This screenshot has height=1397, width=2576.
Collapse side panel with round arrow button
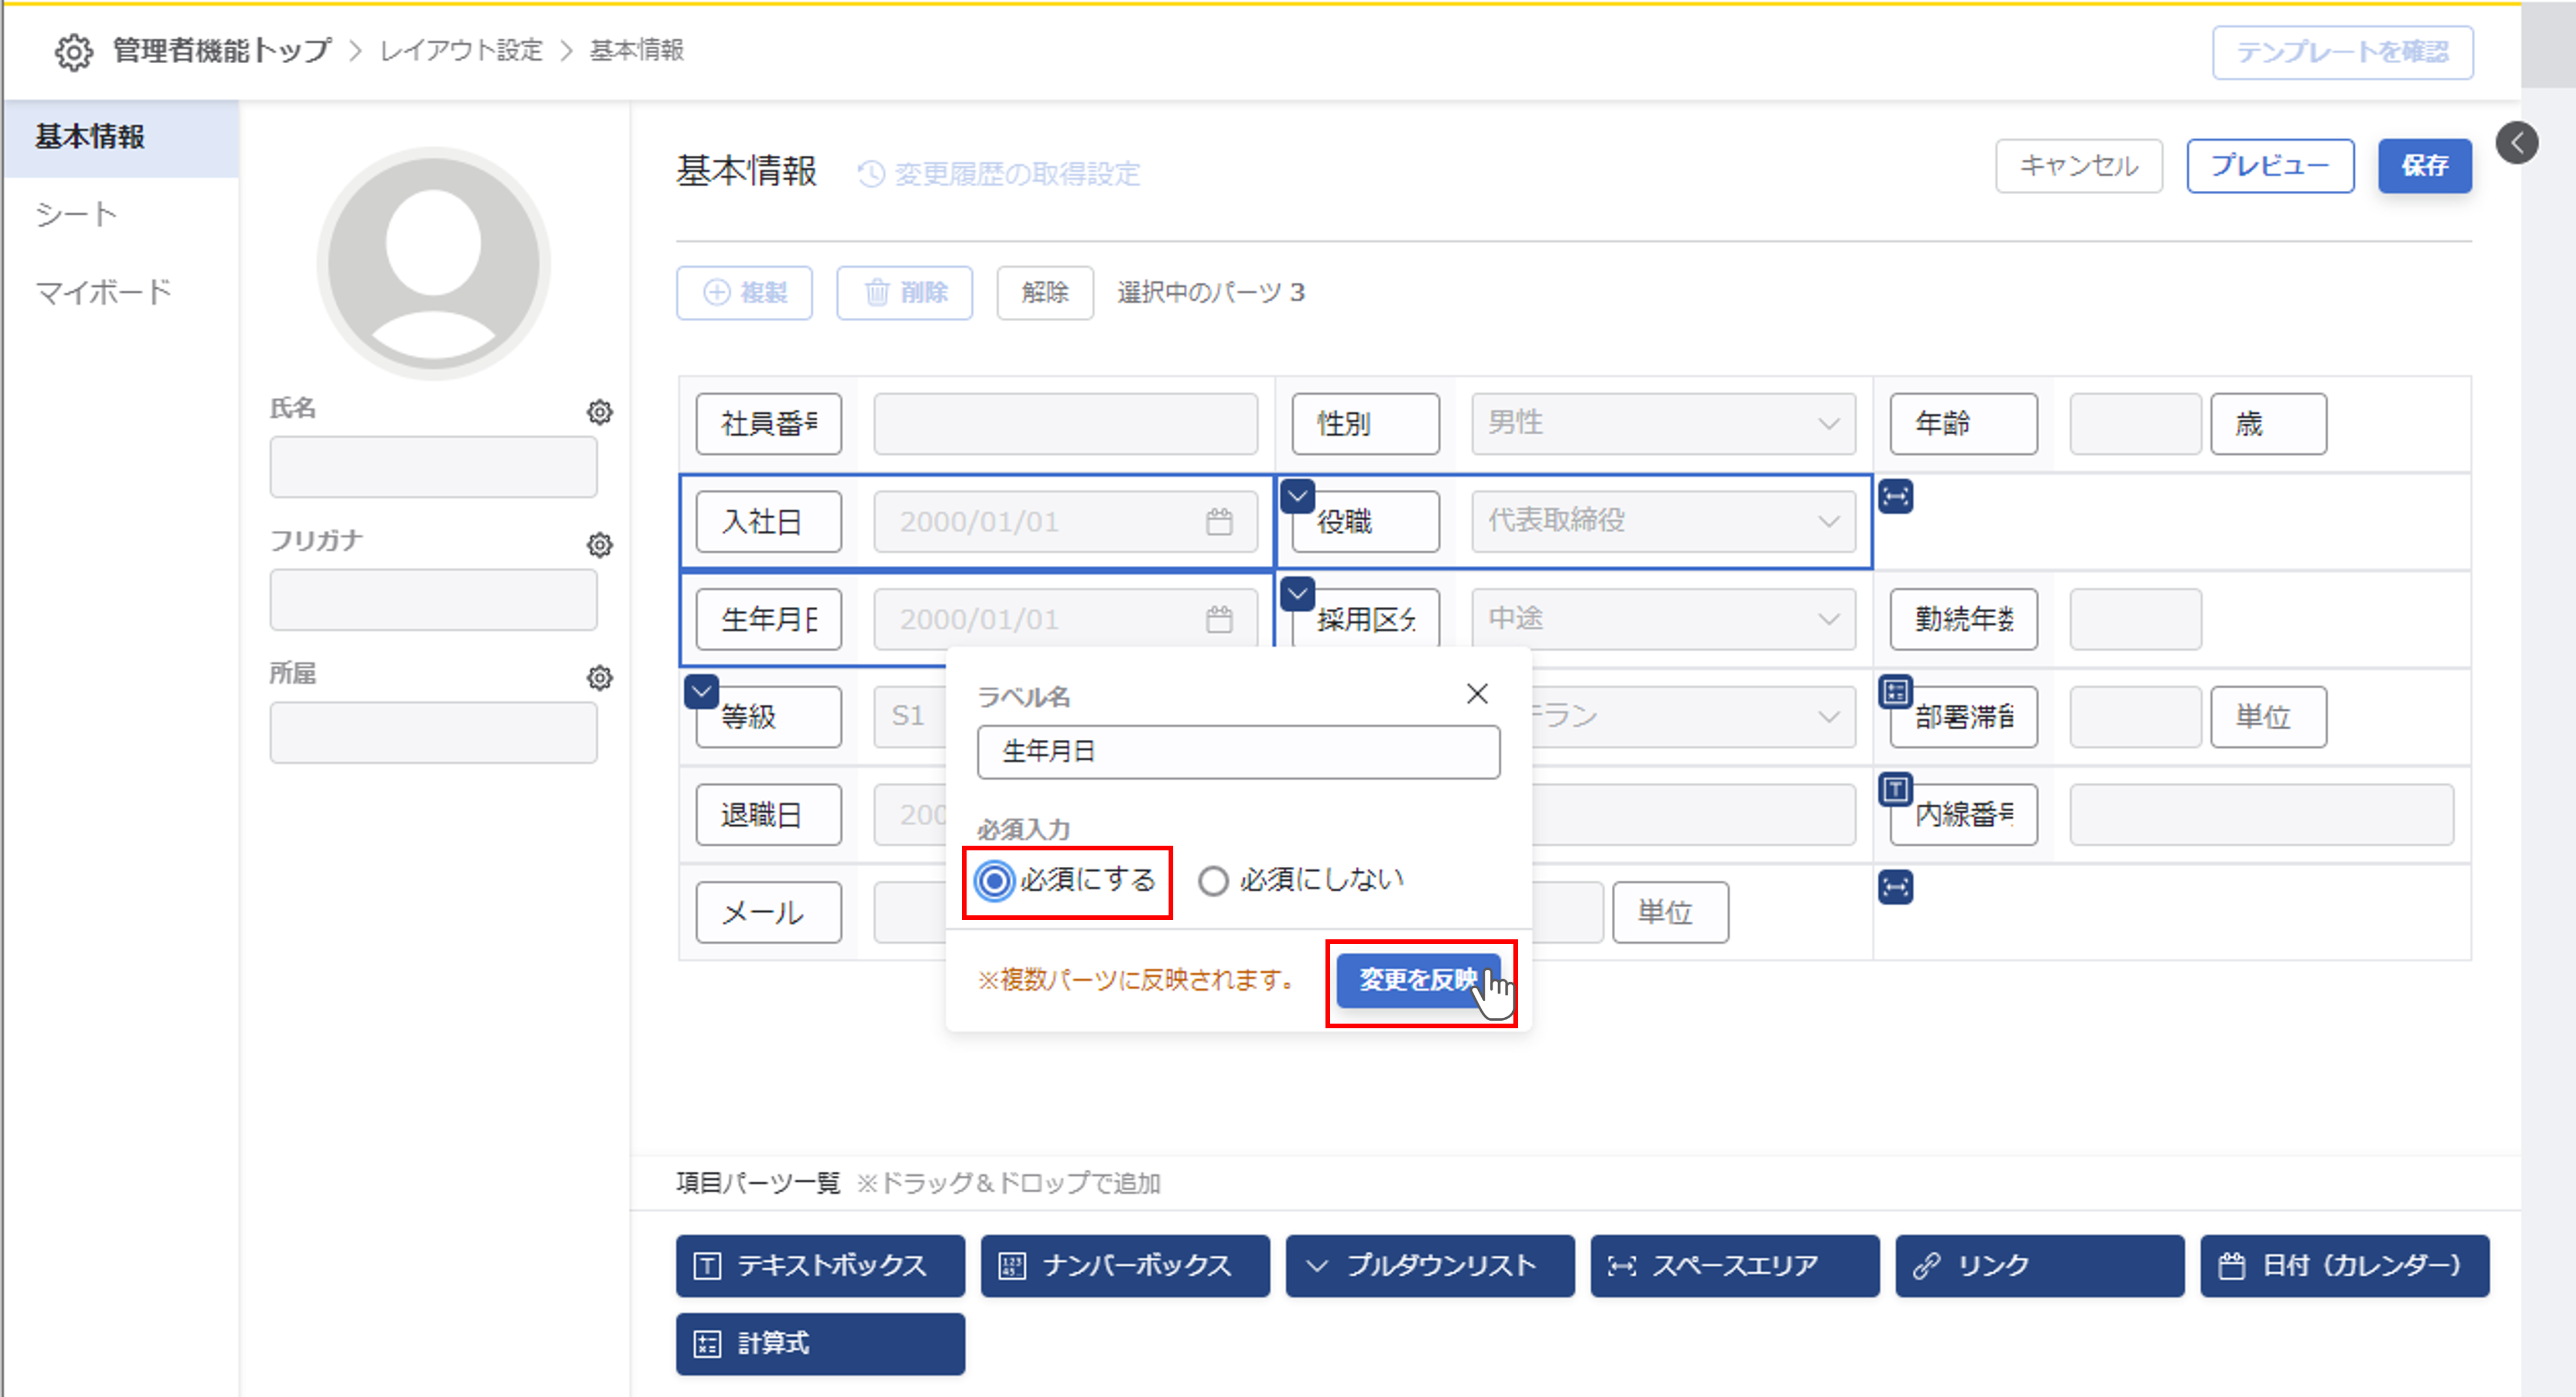pos(2516,143)
